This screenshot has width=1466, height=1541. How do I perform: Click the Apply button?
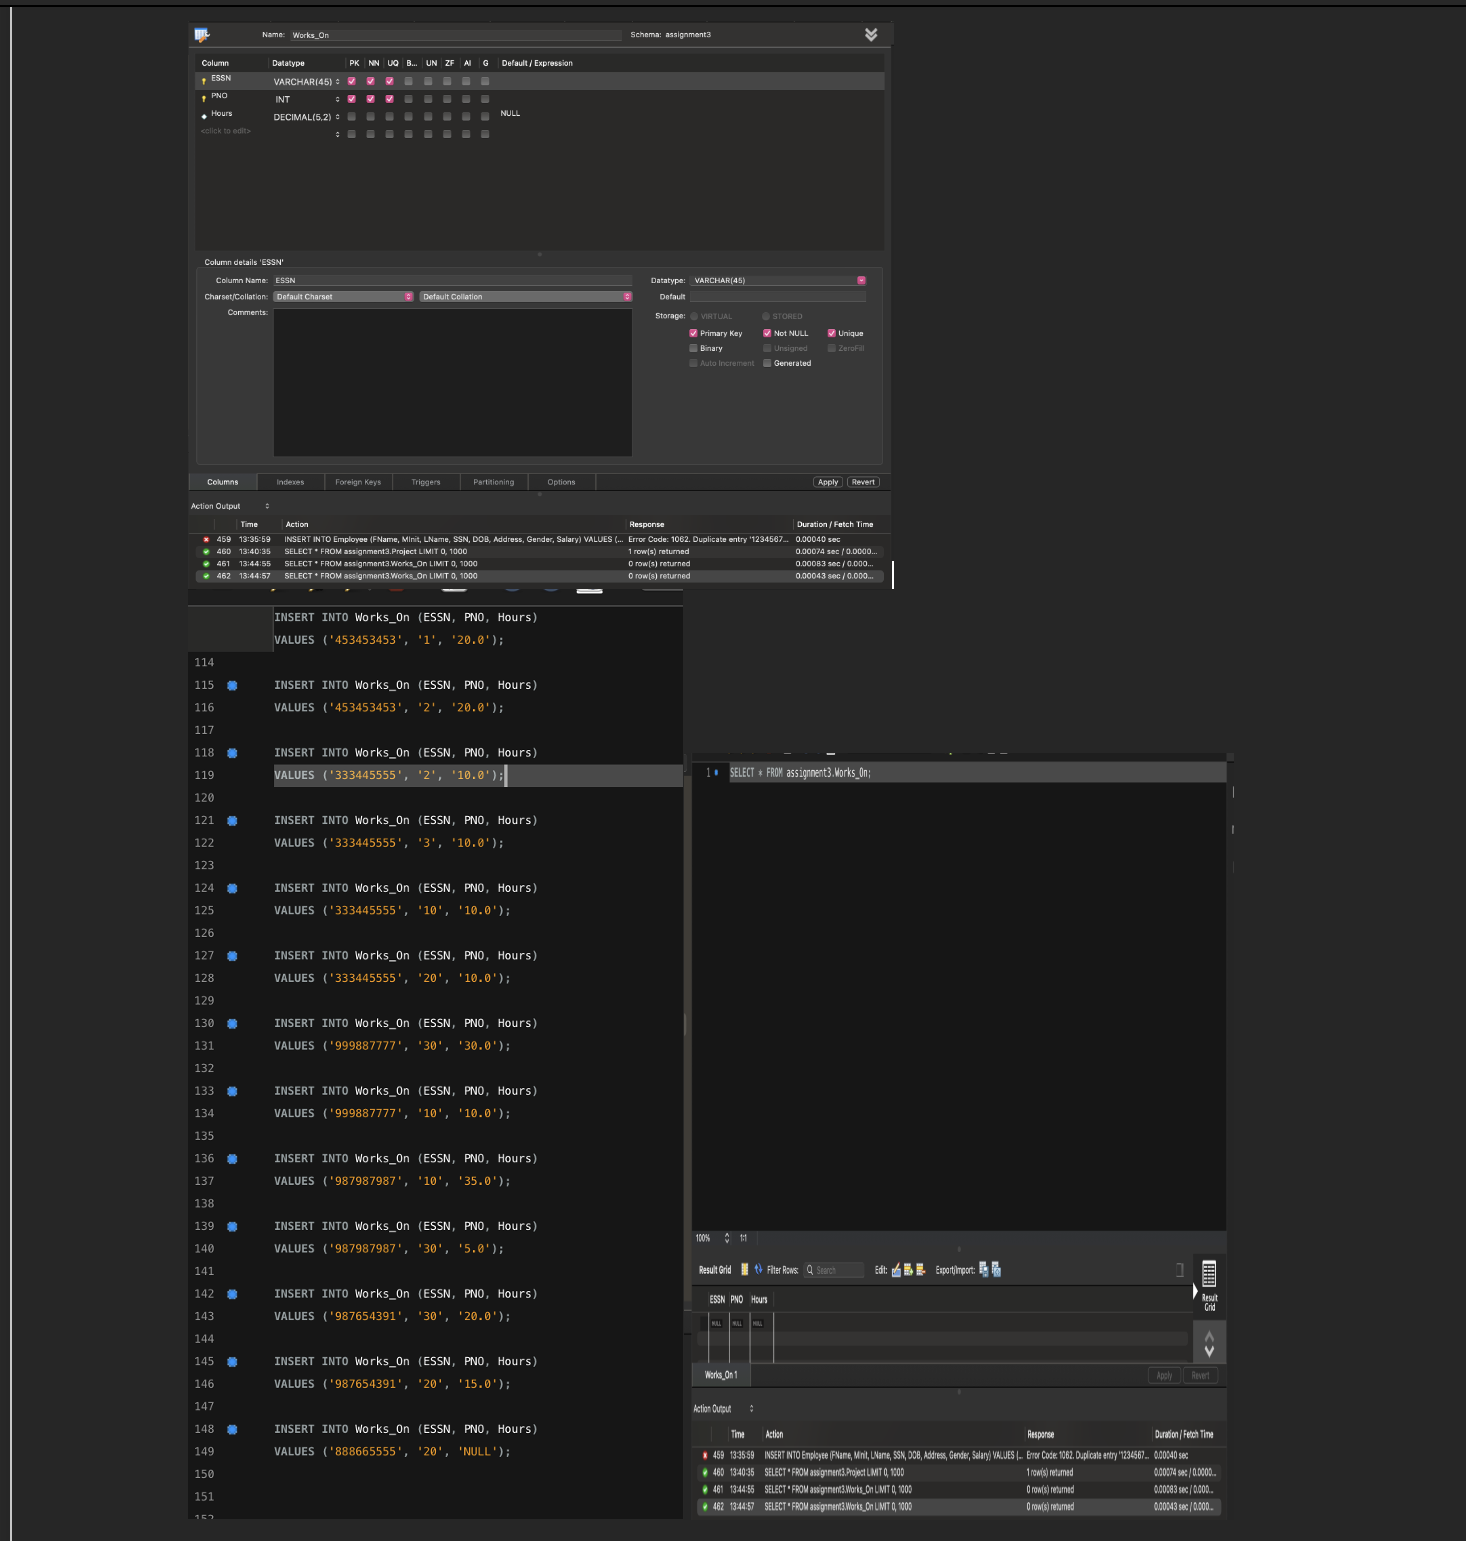click(827, 482)
